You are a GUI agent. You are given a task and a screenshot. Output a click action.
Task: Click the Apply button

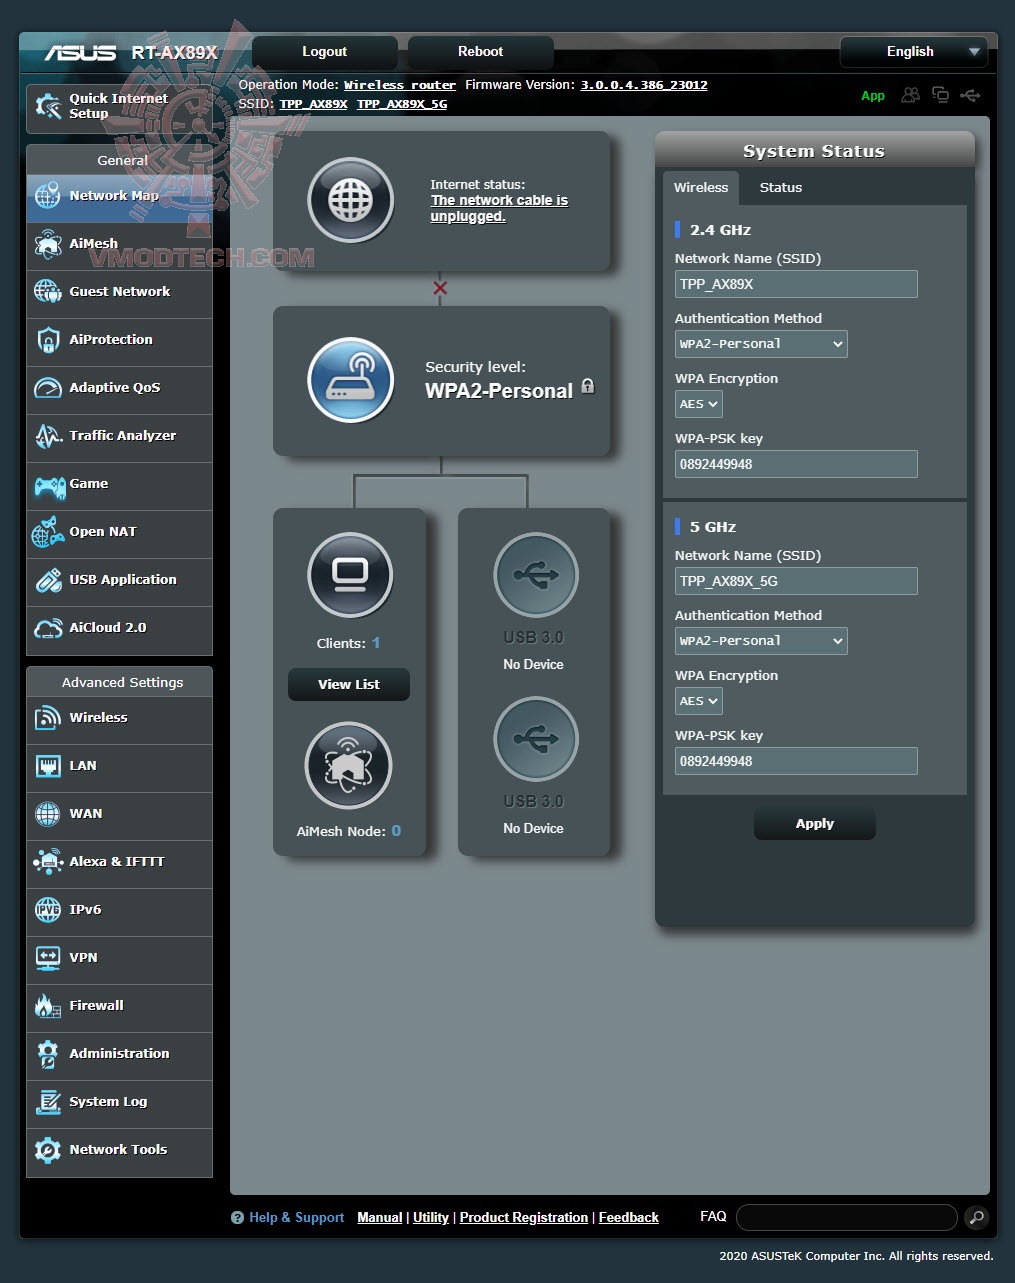coord(814,823)
